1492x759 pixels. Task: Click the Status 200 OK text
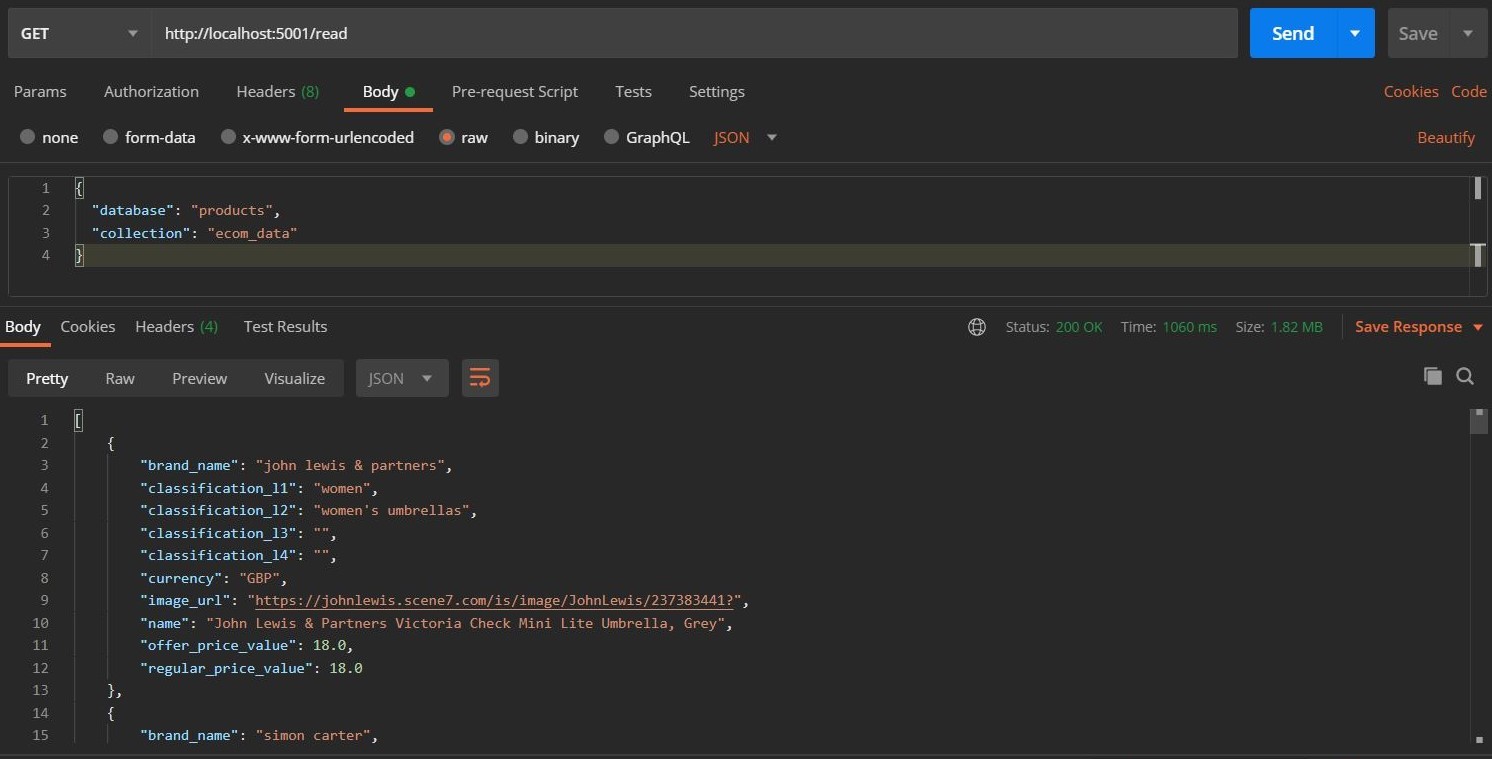1054,327
